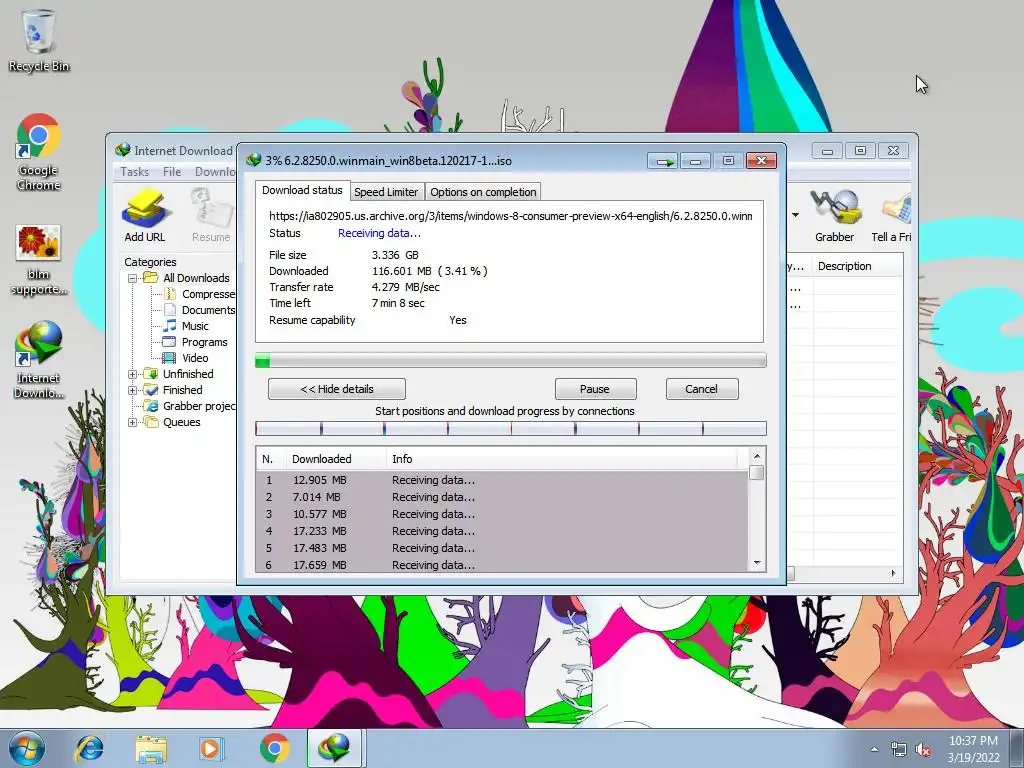Click the Windows Start button
1024x768 pixels.
tap(27, 748)
